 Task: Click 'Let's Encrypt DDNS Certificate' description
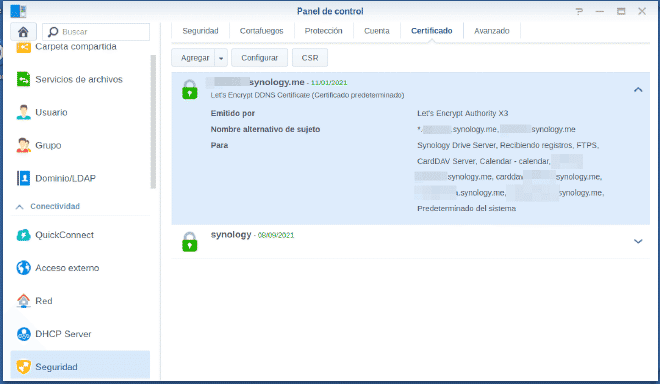tap(307, 95)
